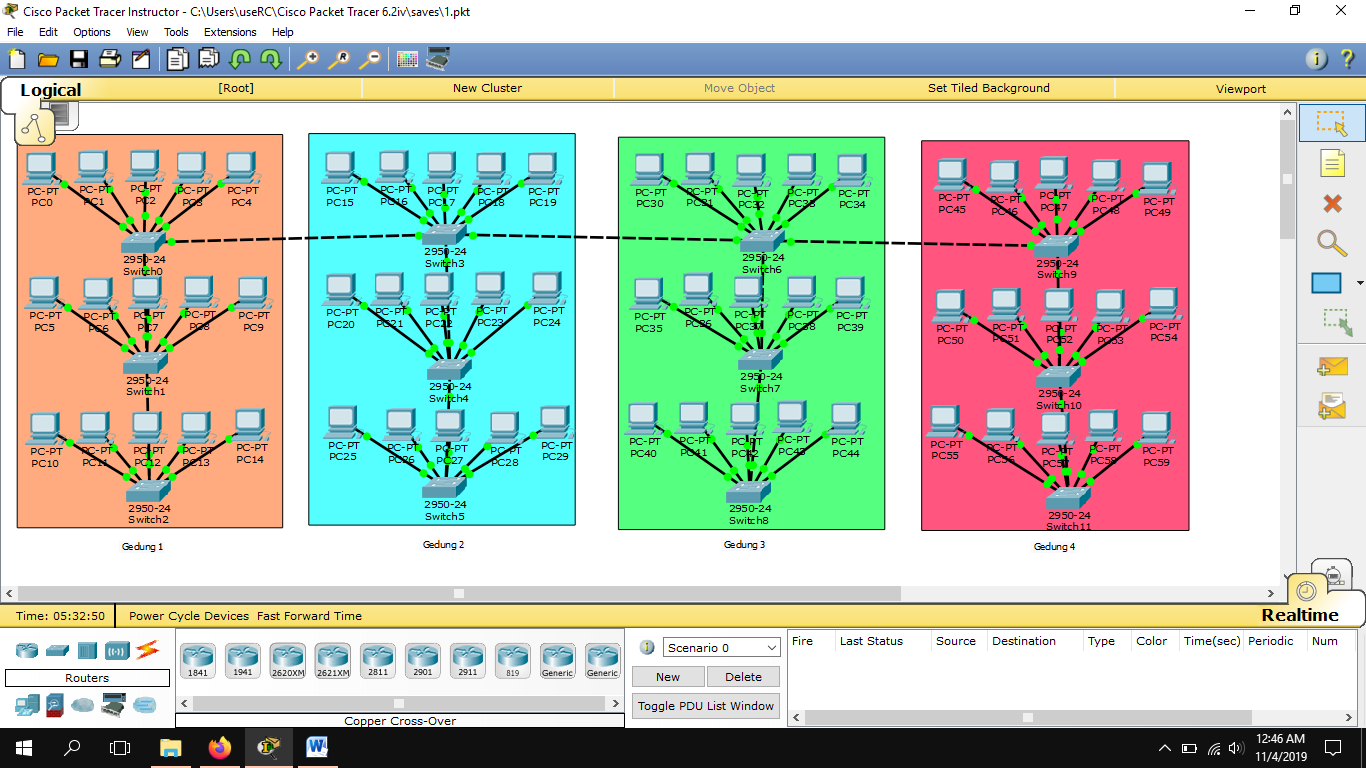Choose the Security category icon
The image size is (1366, 768).
[56, 706]
